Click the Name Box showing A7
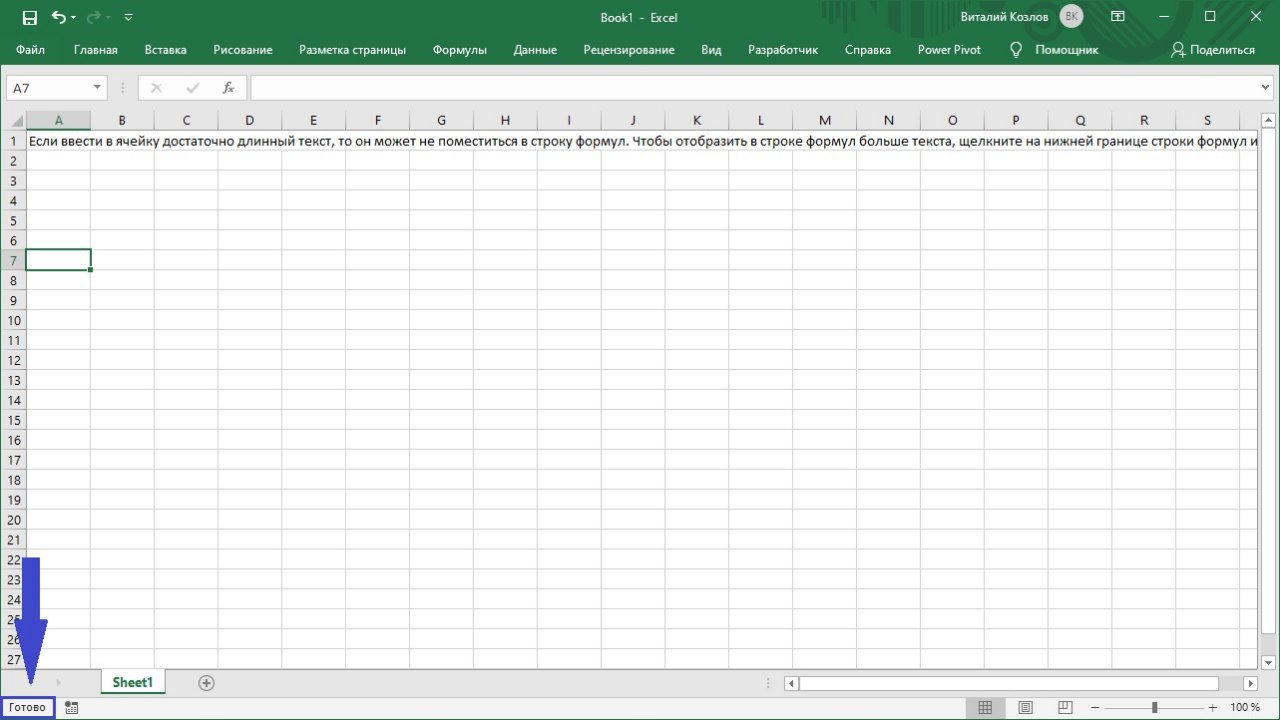This screenshot has width=1280, height=720. (48, 88)
